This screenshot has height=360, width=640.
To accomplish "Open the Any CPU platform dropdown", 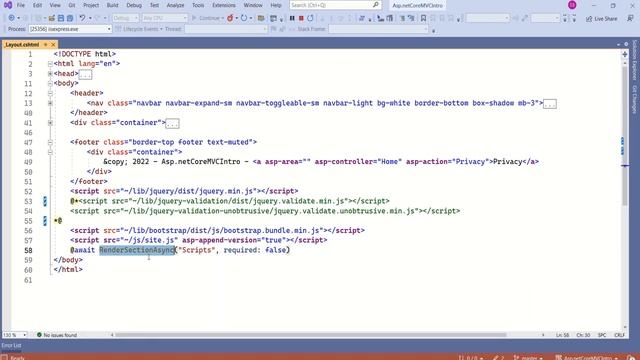I will (164, 18).
